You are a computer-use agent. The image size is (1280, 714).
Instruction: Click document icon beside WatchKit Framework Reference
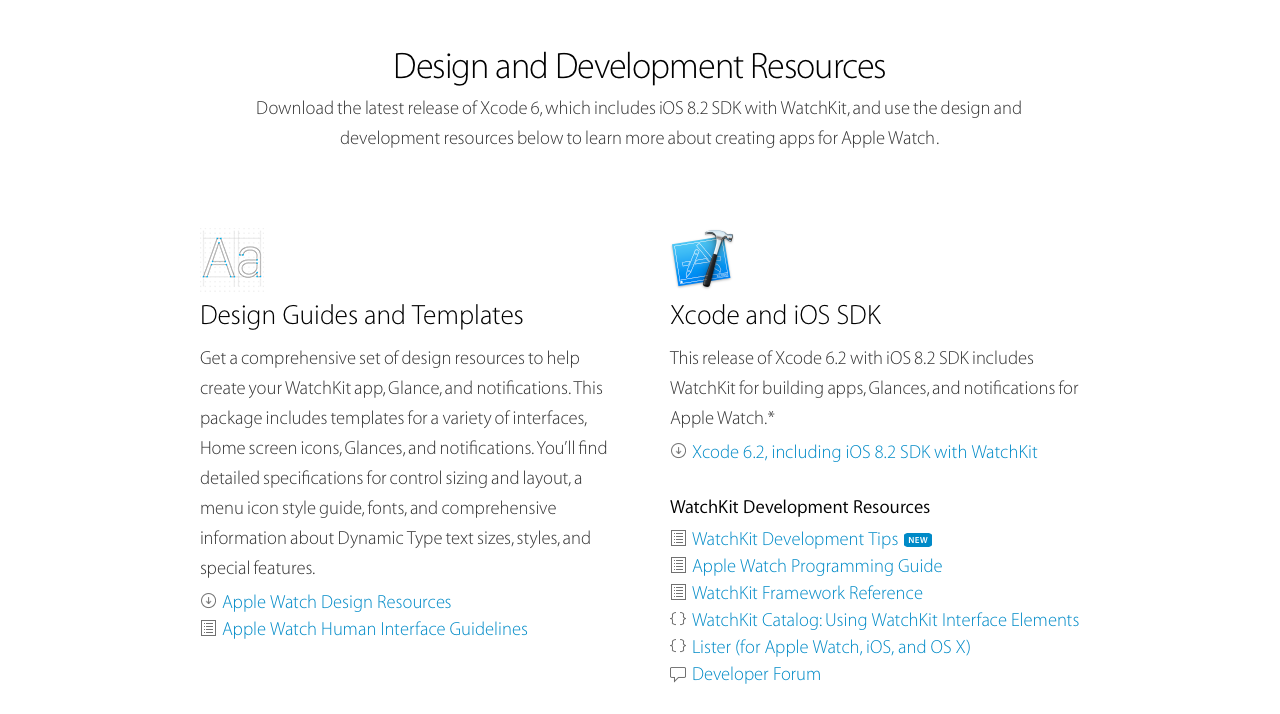(678, 592)
